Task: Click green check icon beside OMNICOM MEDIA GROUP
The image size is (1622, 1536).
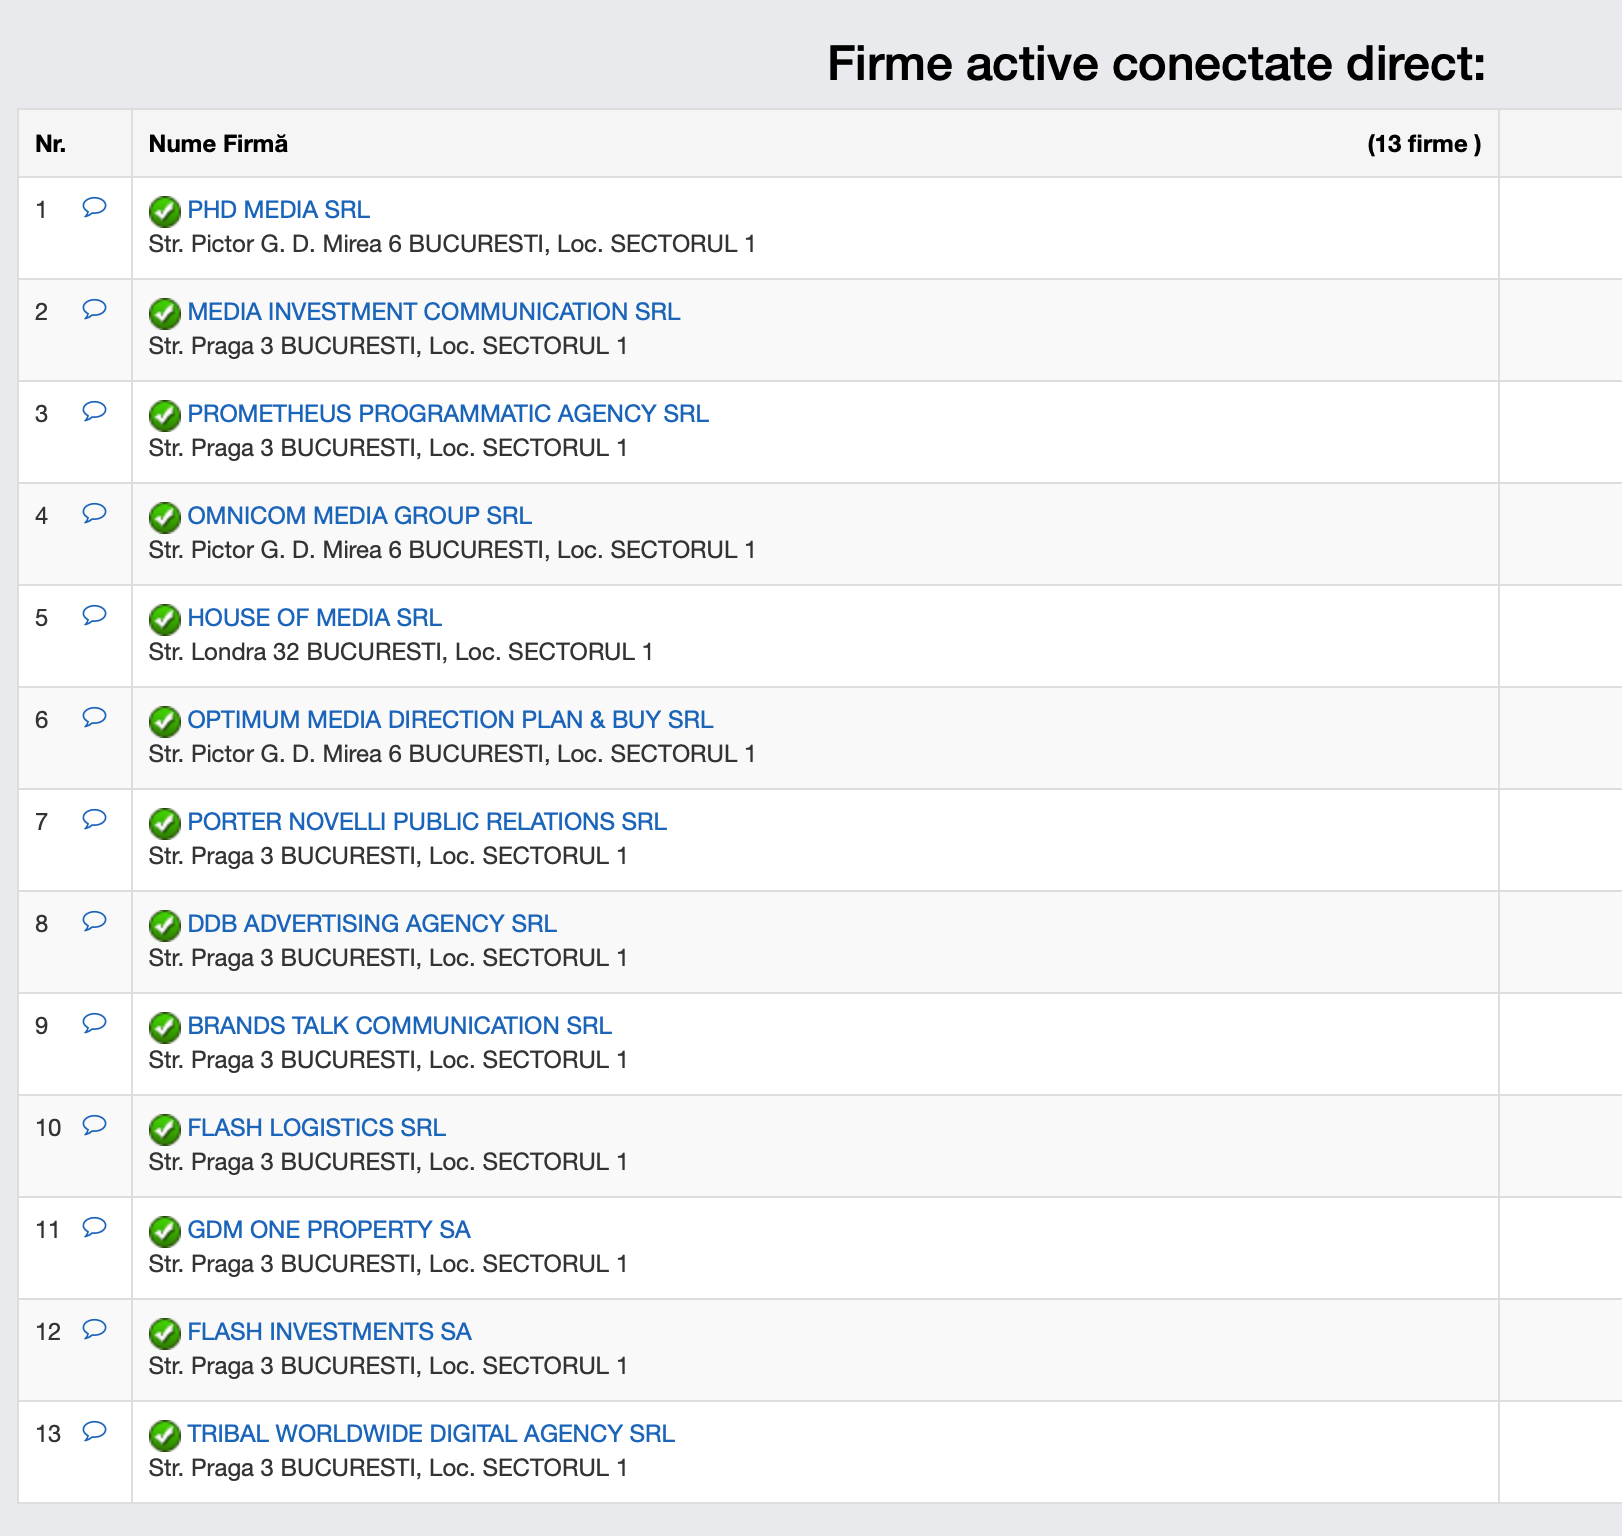Action: 165,518
